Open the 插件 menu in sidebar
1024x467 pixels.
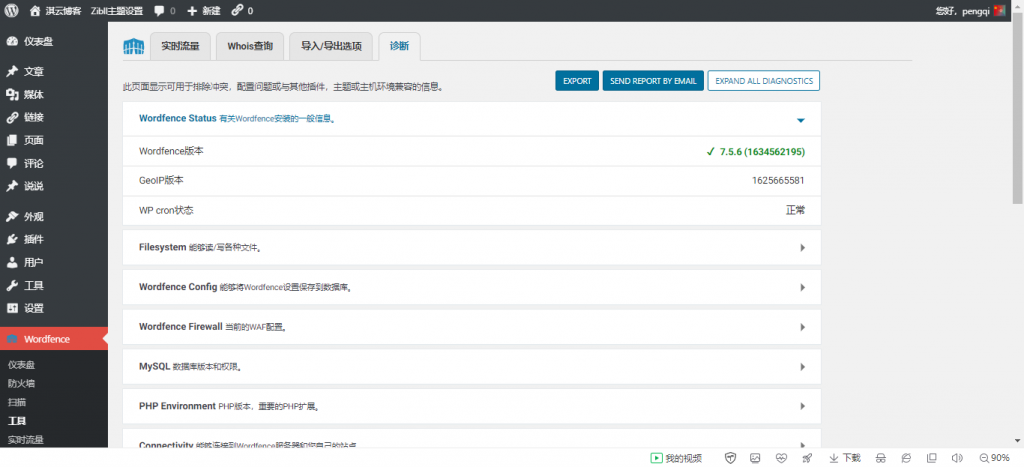[x=33, y=240]
